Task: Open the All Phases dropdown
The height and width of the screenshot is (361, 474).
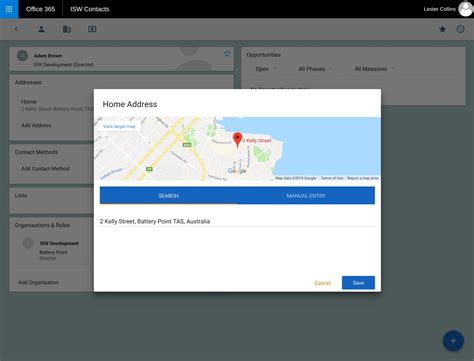Action: [316, 69]
